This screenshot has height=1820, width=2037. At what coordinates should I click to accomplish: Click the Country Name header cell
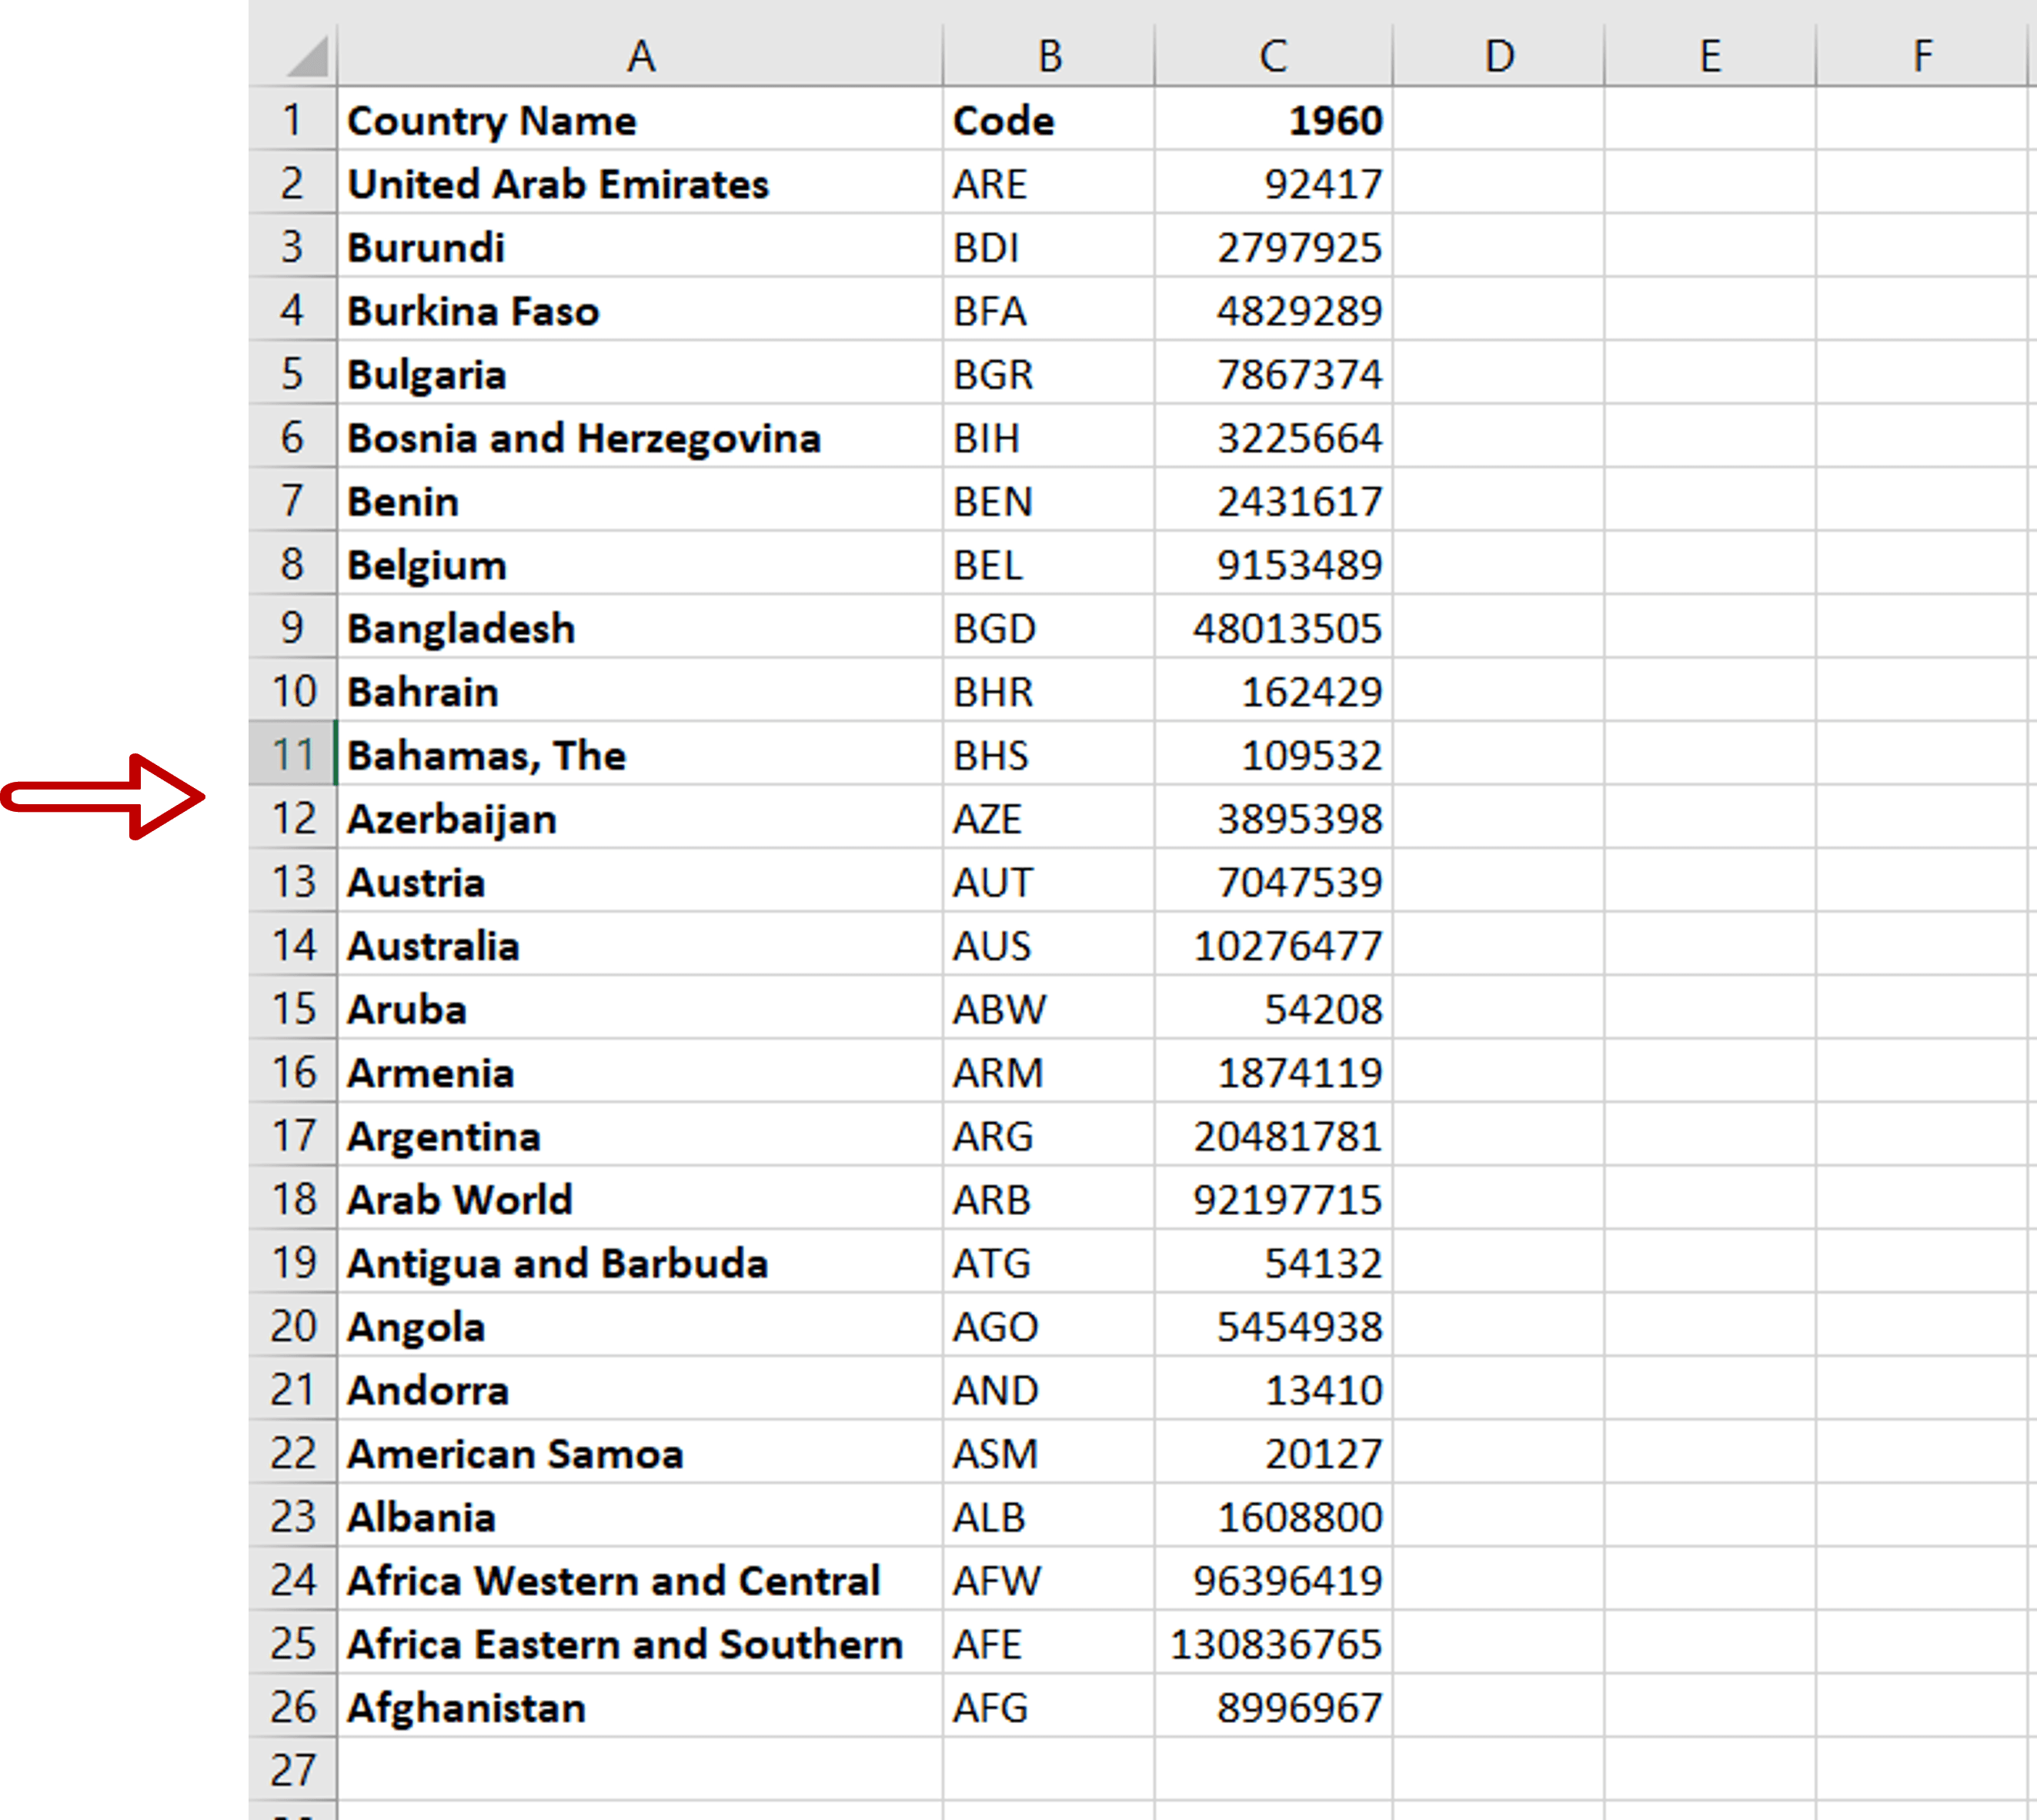(640, 120)
